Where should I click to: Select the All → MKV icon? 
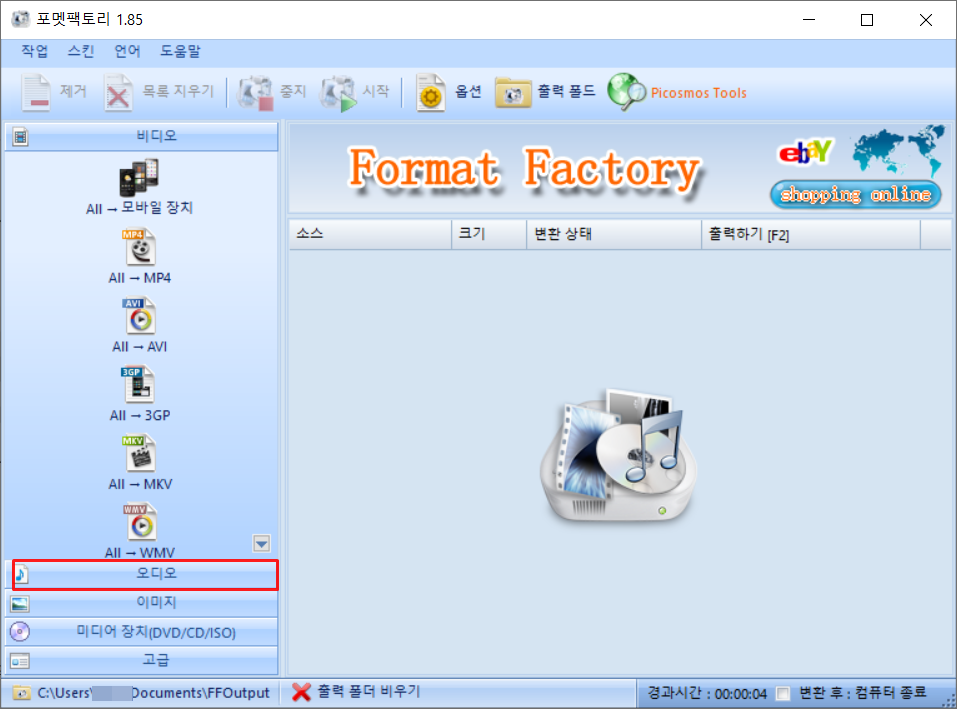[x=140, y=453]
